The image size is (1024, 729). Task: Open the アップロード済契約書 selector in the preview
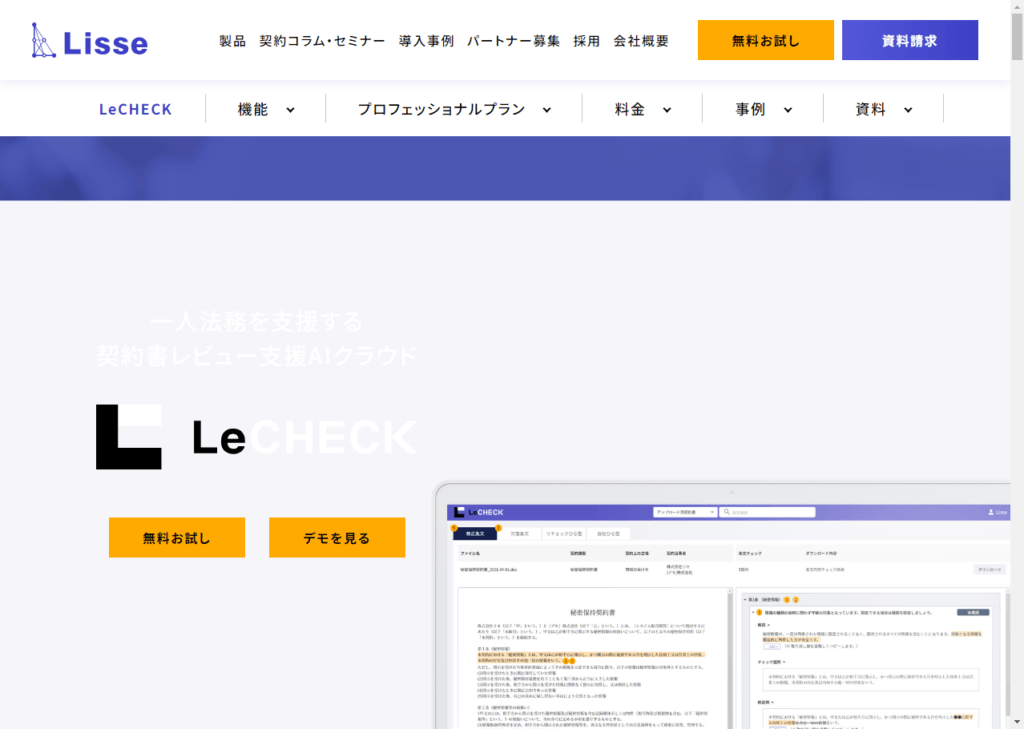[x=683, y=510]
